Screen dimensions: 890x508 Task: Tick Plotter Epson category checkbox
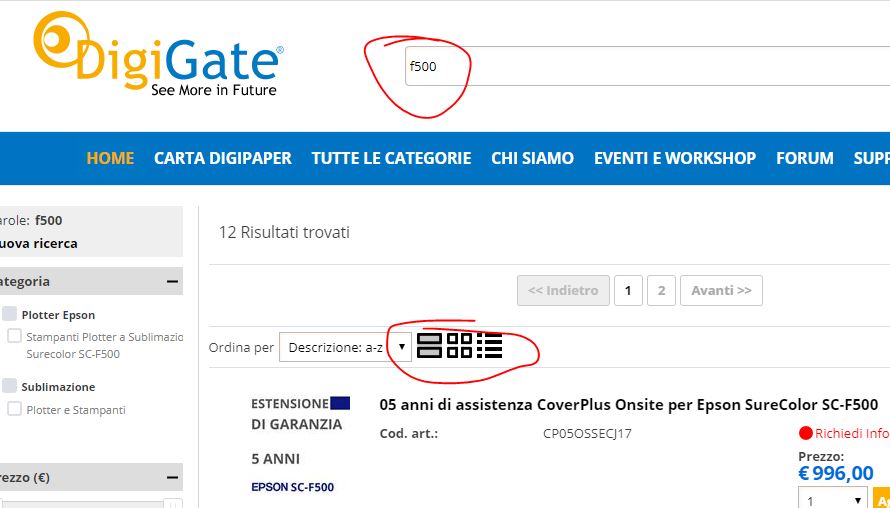click(x=10, y=314)
